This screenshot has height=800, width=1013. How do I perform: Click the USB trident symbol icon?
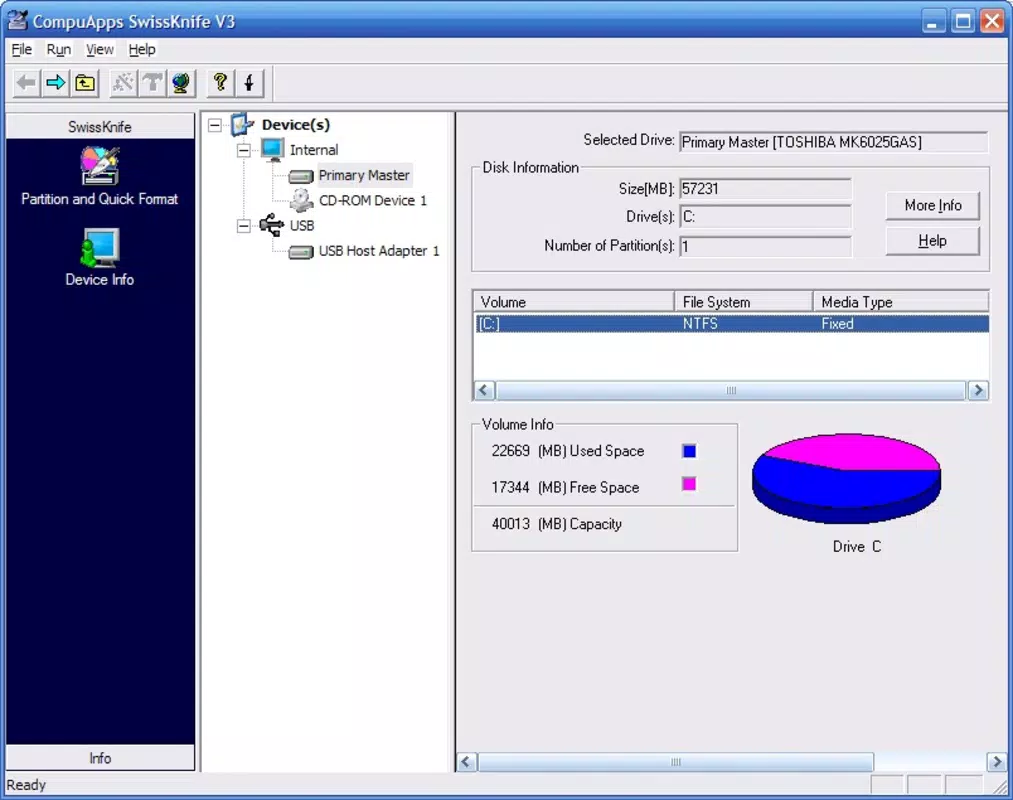272,225
